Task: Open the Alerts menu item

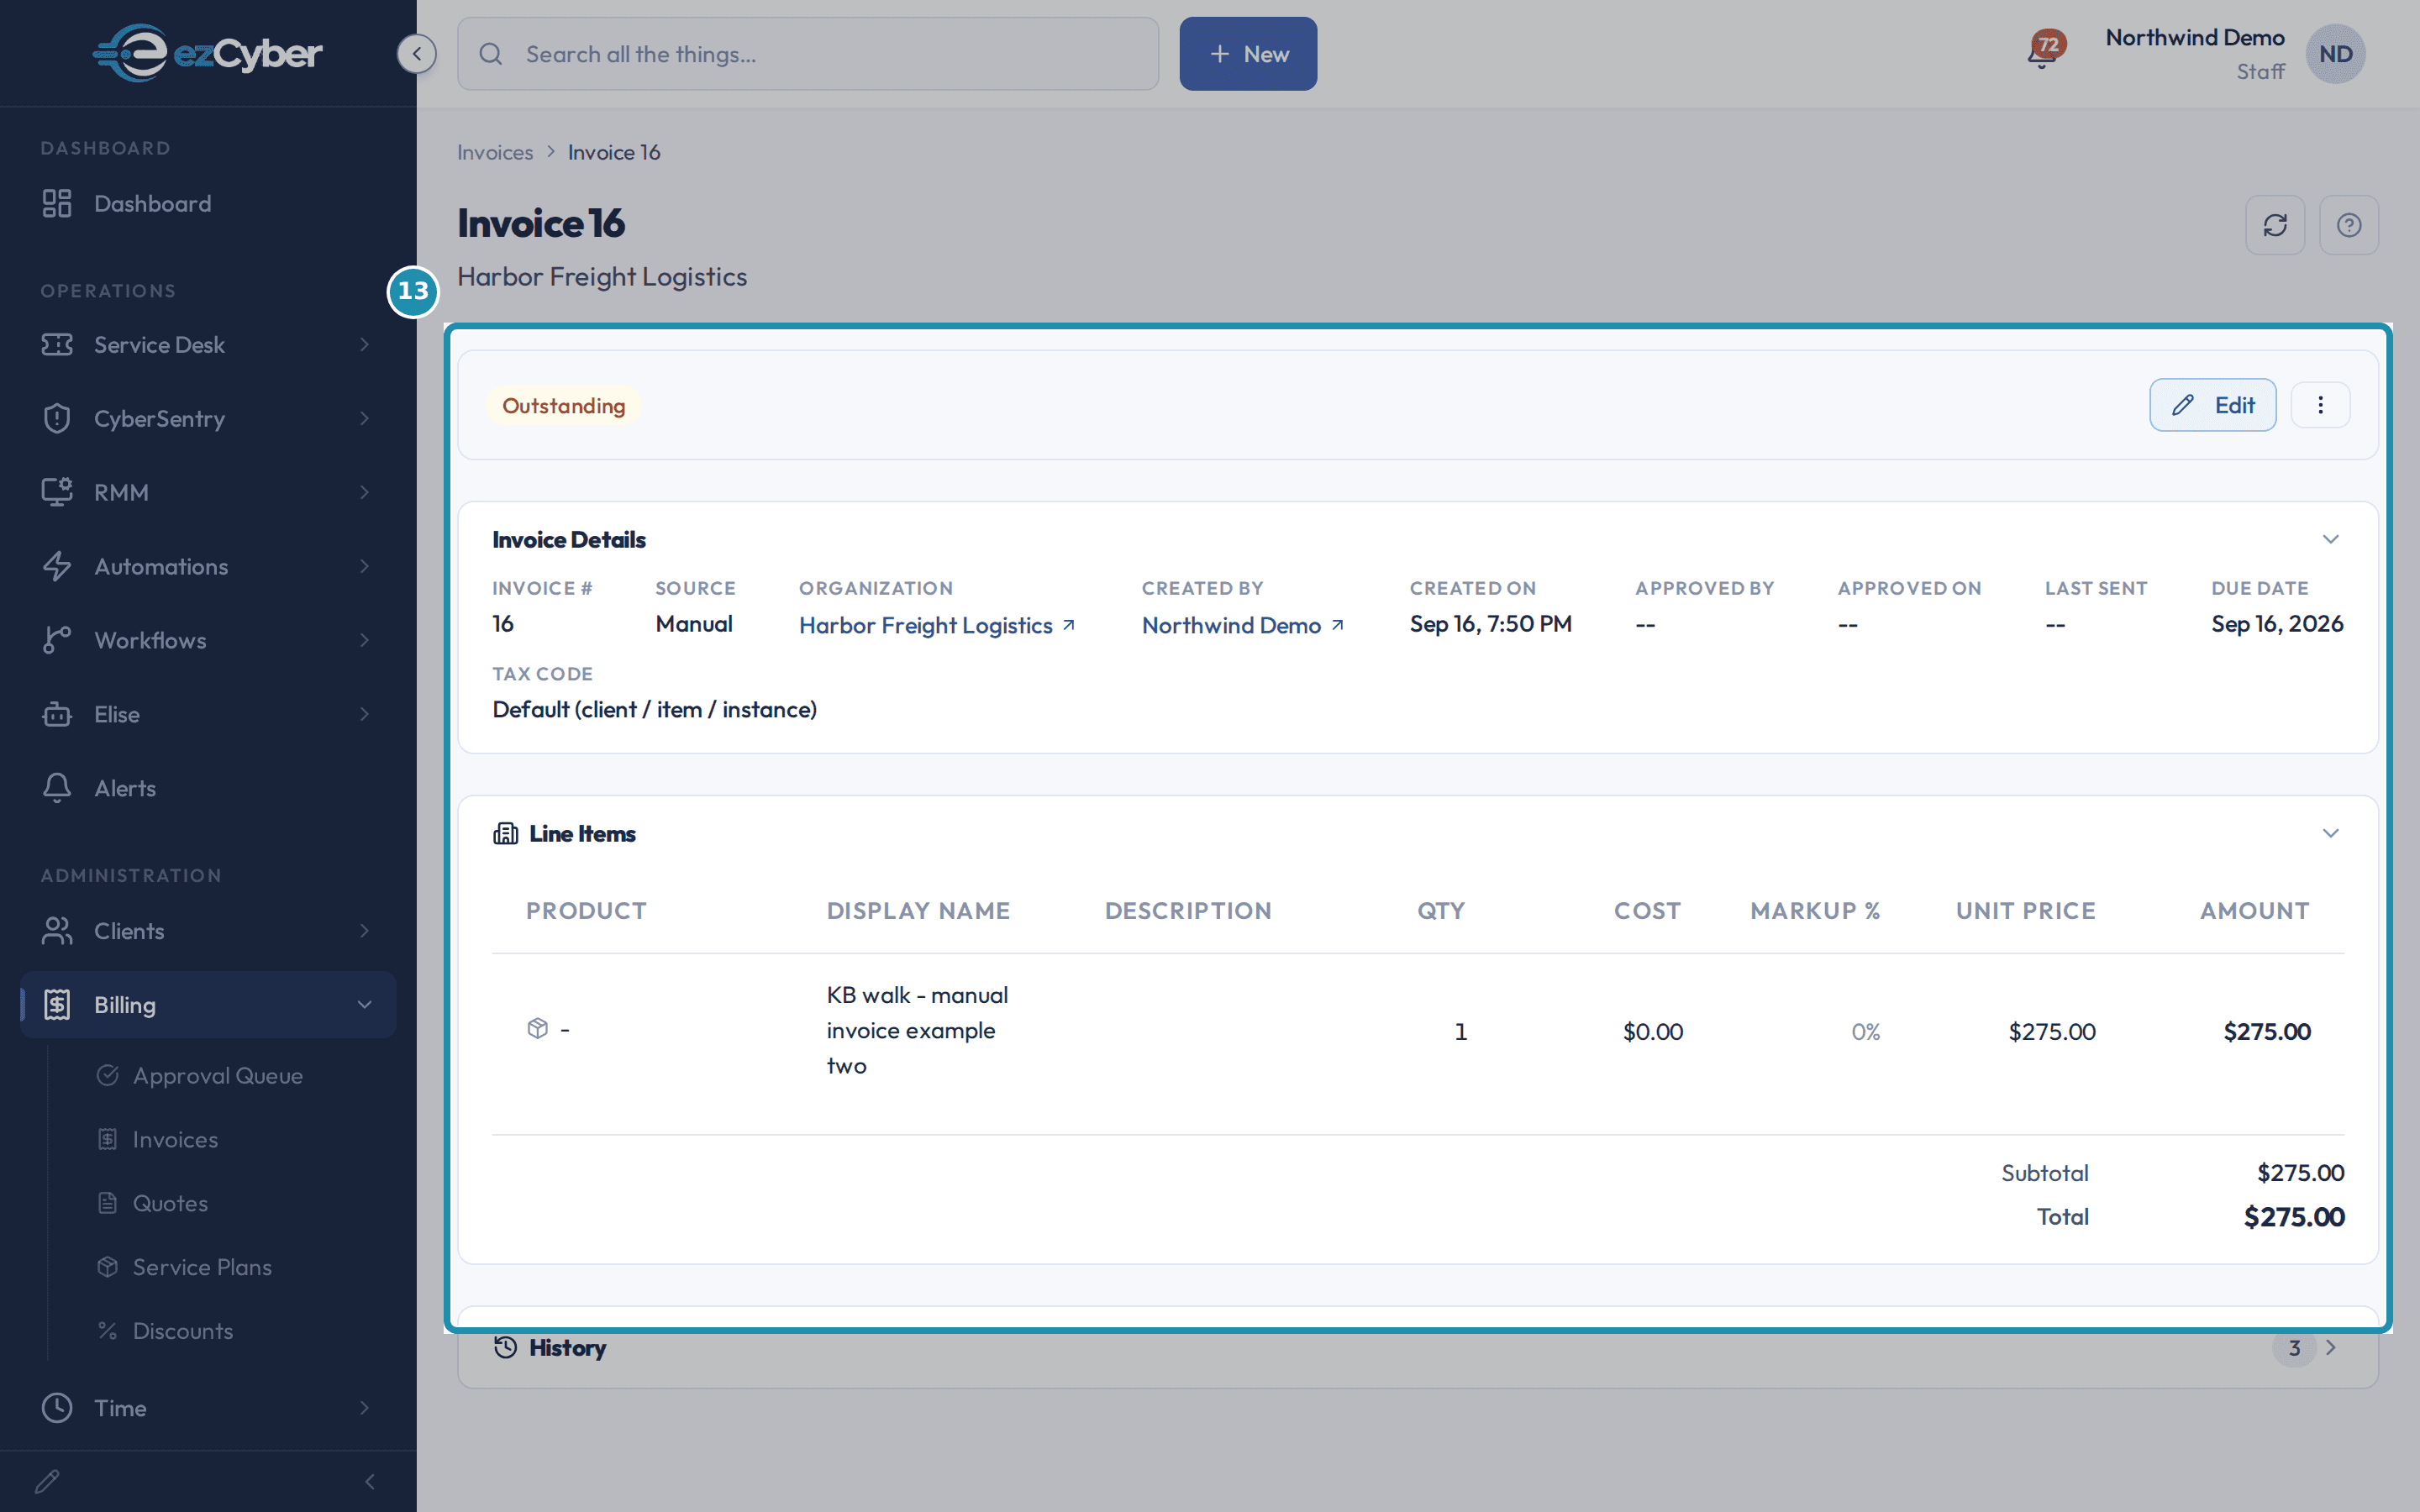Action: click(x=208, y=788)
